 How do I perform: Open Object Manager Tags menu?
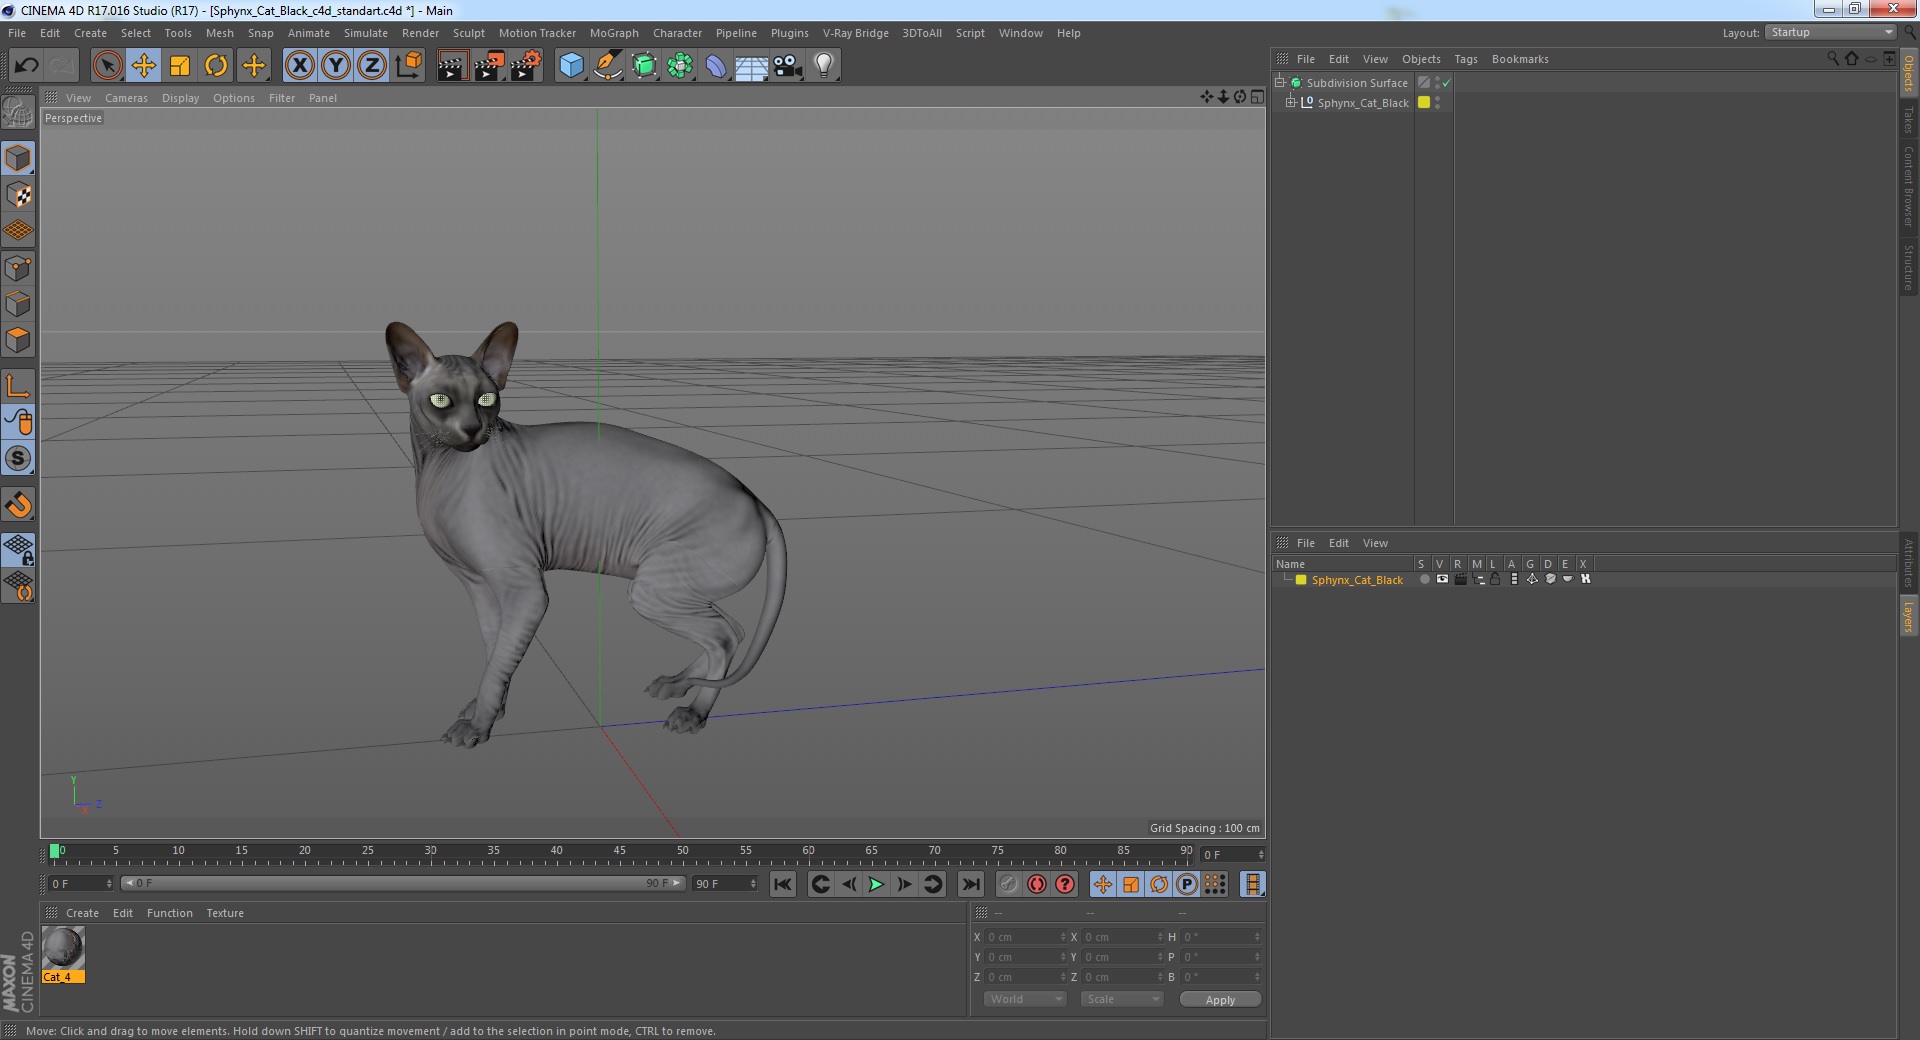tap(1465, 59)
